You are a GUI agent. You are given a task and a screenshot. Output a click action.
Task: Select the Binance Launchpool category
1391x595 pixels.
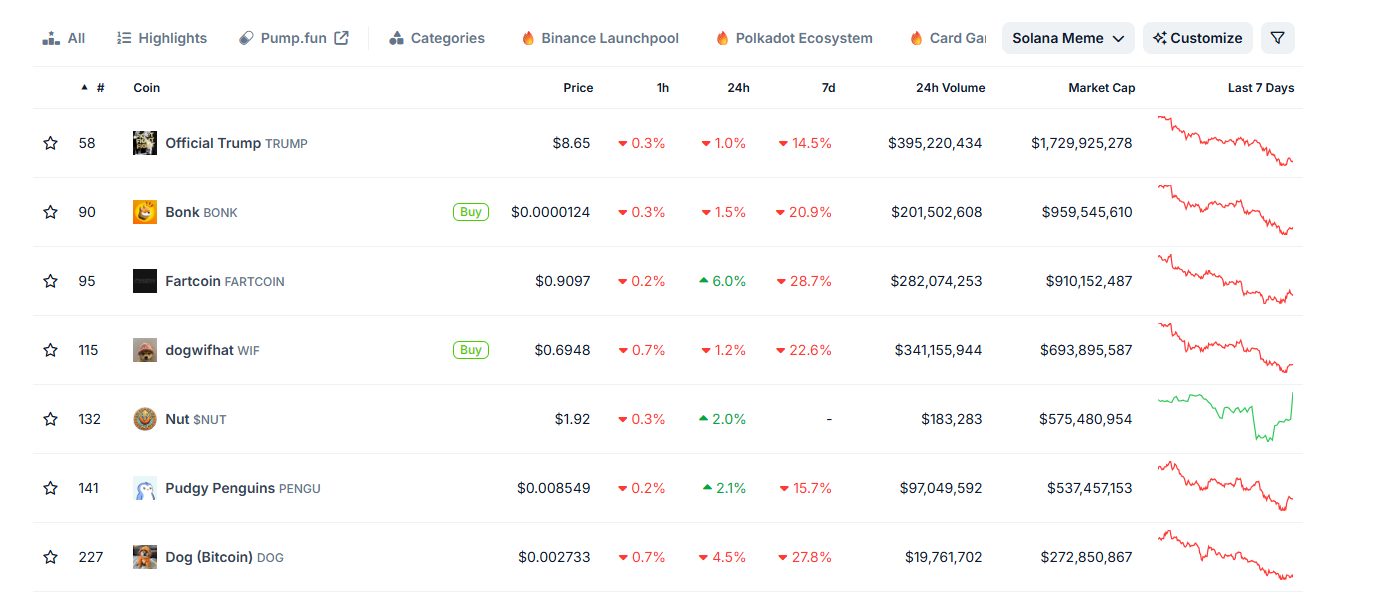[600, 38]
